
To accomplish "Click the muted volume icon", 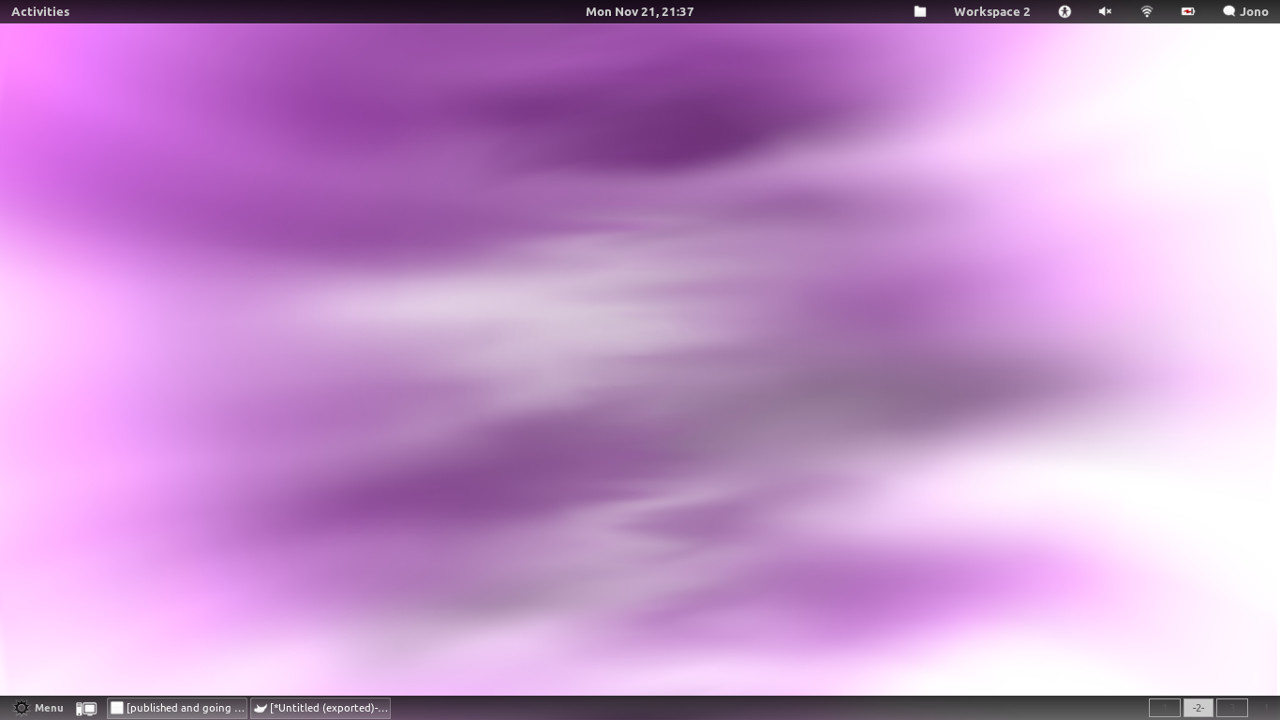I will pyautogui.click(x=1105, y=12).
